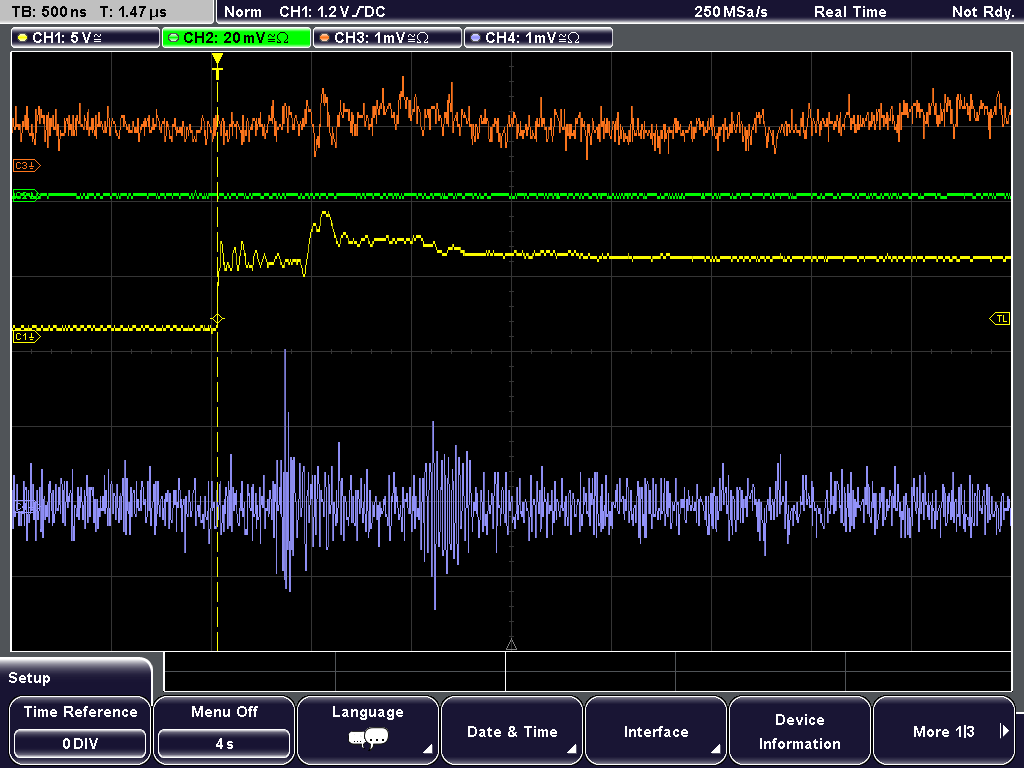
Task: Open the Interface submenu
Action: coord(656,729)
